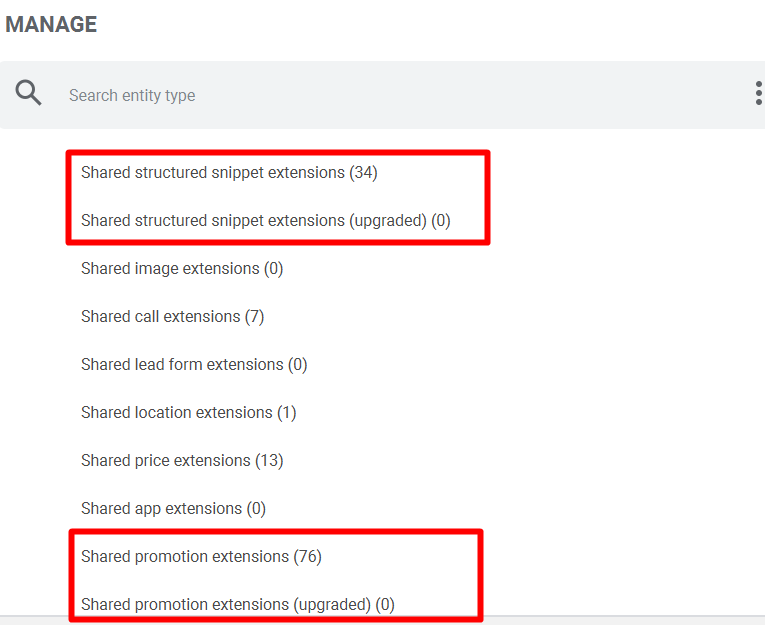765x625 pixels.
Task: Select Shared structured snippet extensions (34)
Action: point(229,173)
